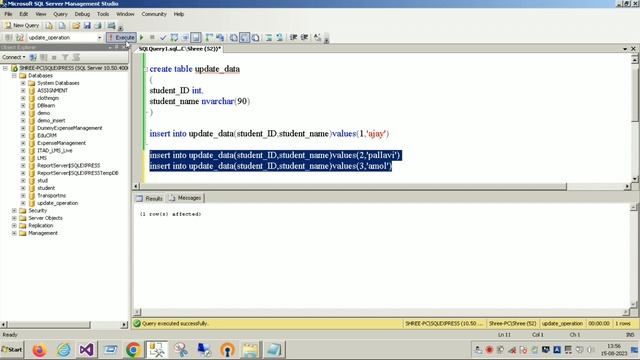Expand the Management folder
Viewport: 640px width, 360px height.
[x=14, y=233]
